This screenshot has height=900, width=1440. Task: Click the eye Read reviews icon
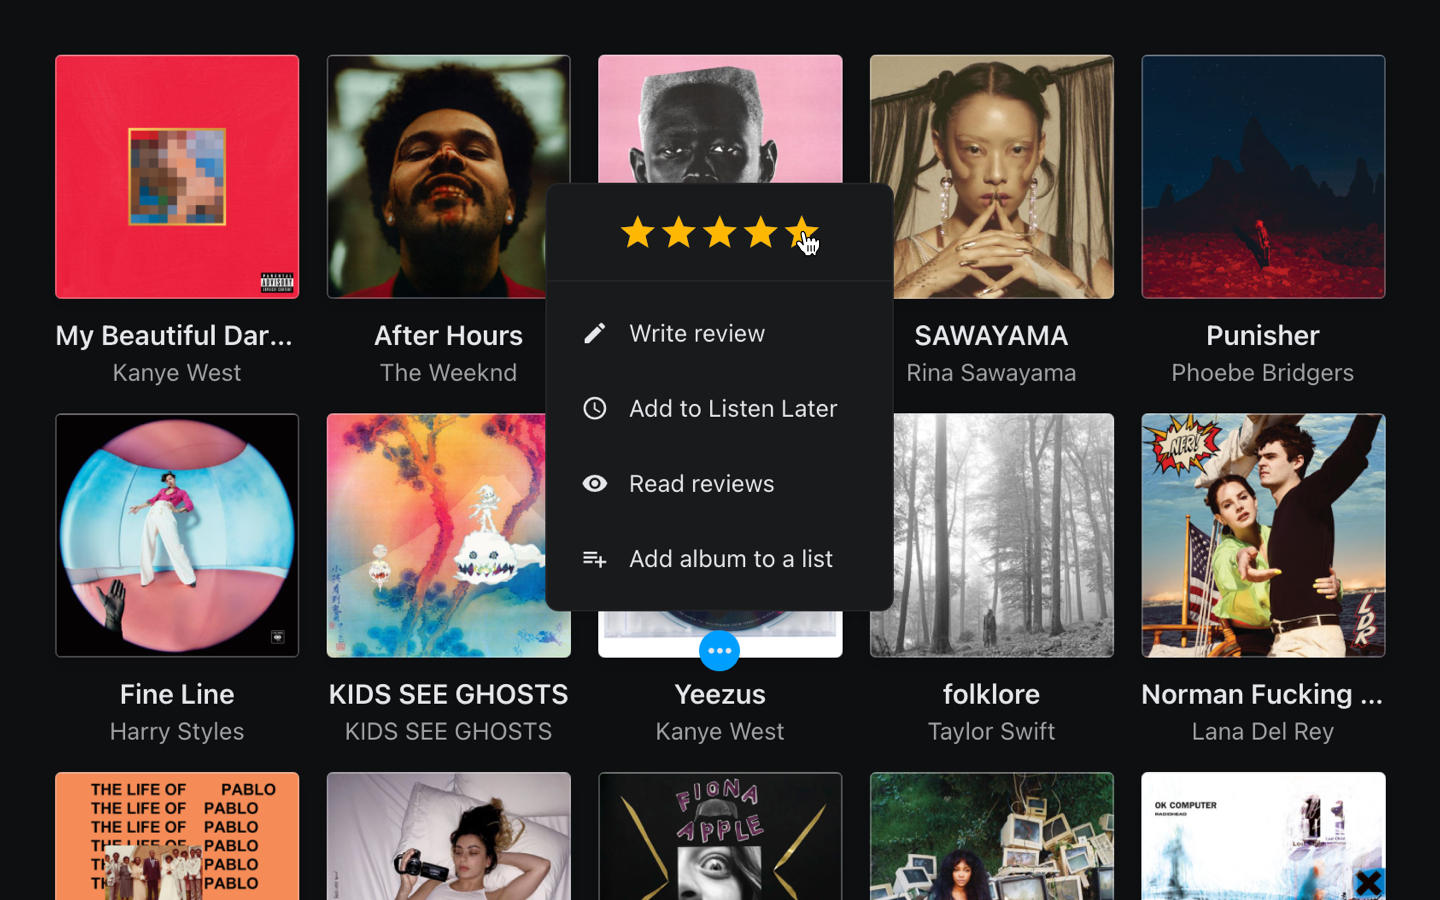[x=595, y=484]
